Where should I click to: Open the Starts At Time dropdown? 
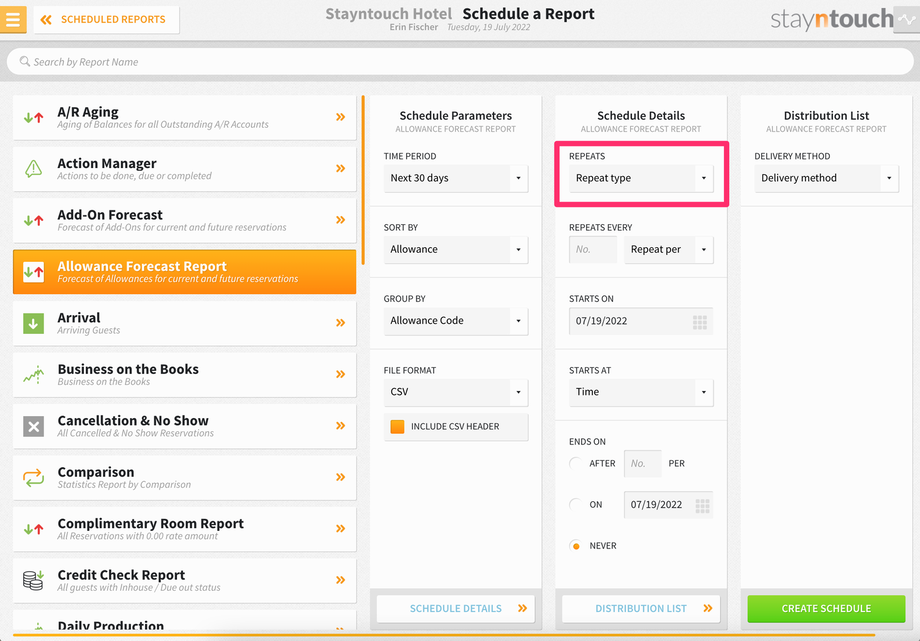[x=641, y=392]
